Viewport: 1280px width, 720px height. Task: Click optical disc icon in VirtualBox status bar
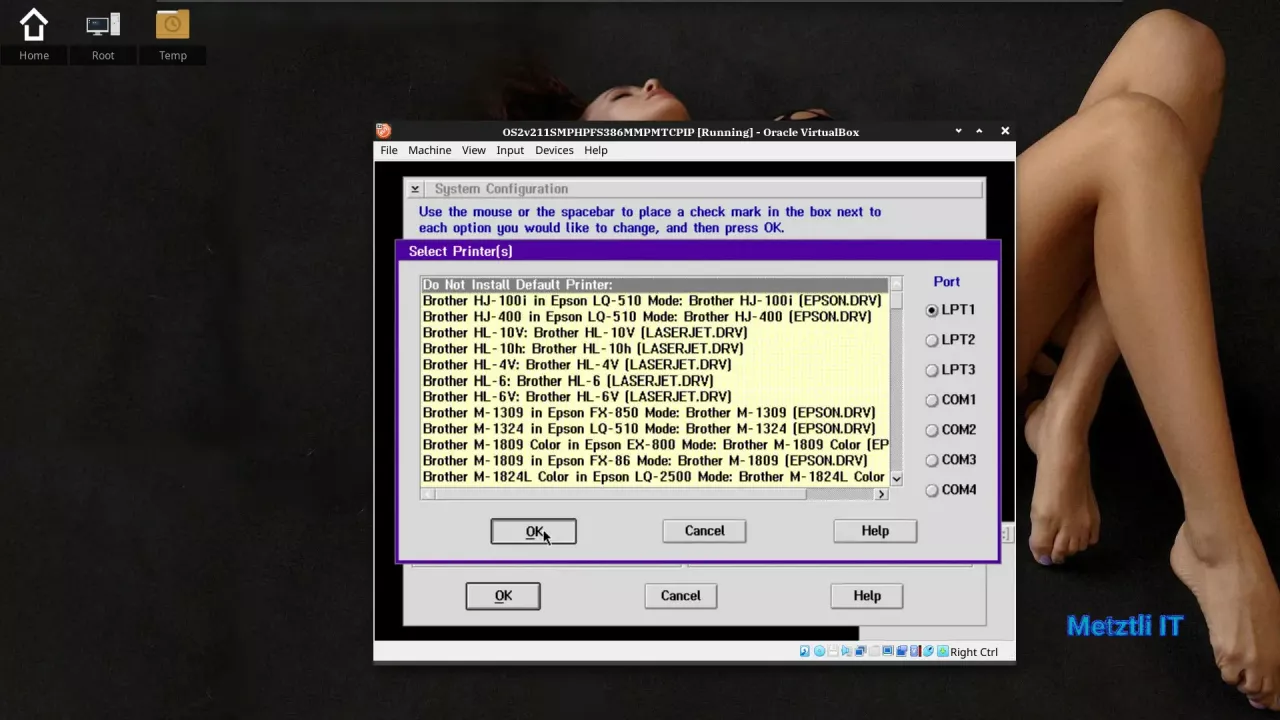point(819,651)
